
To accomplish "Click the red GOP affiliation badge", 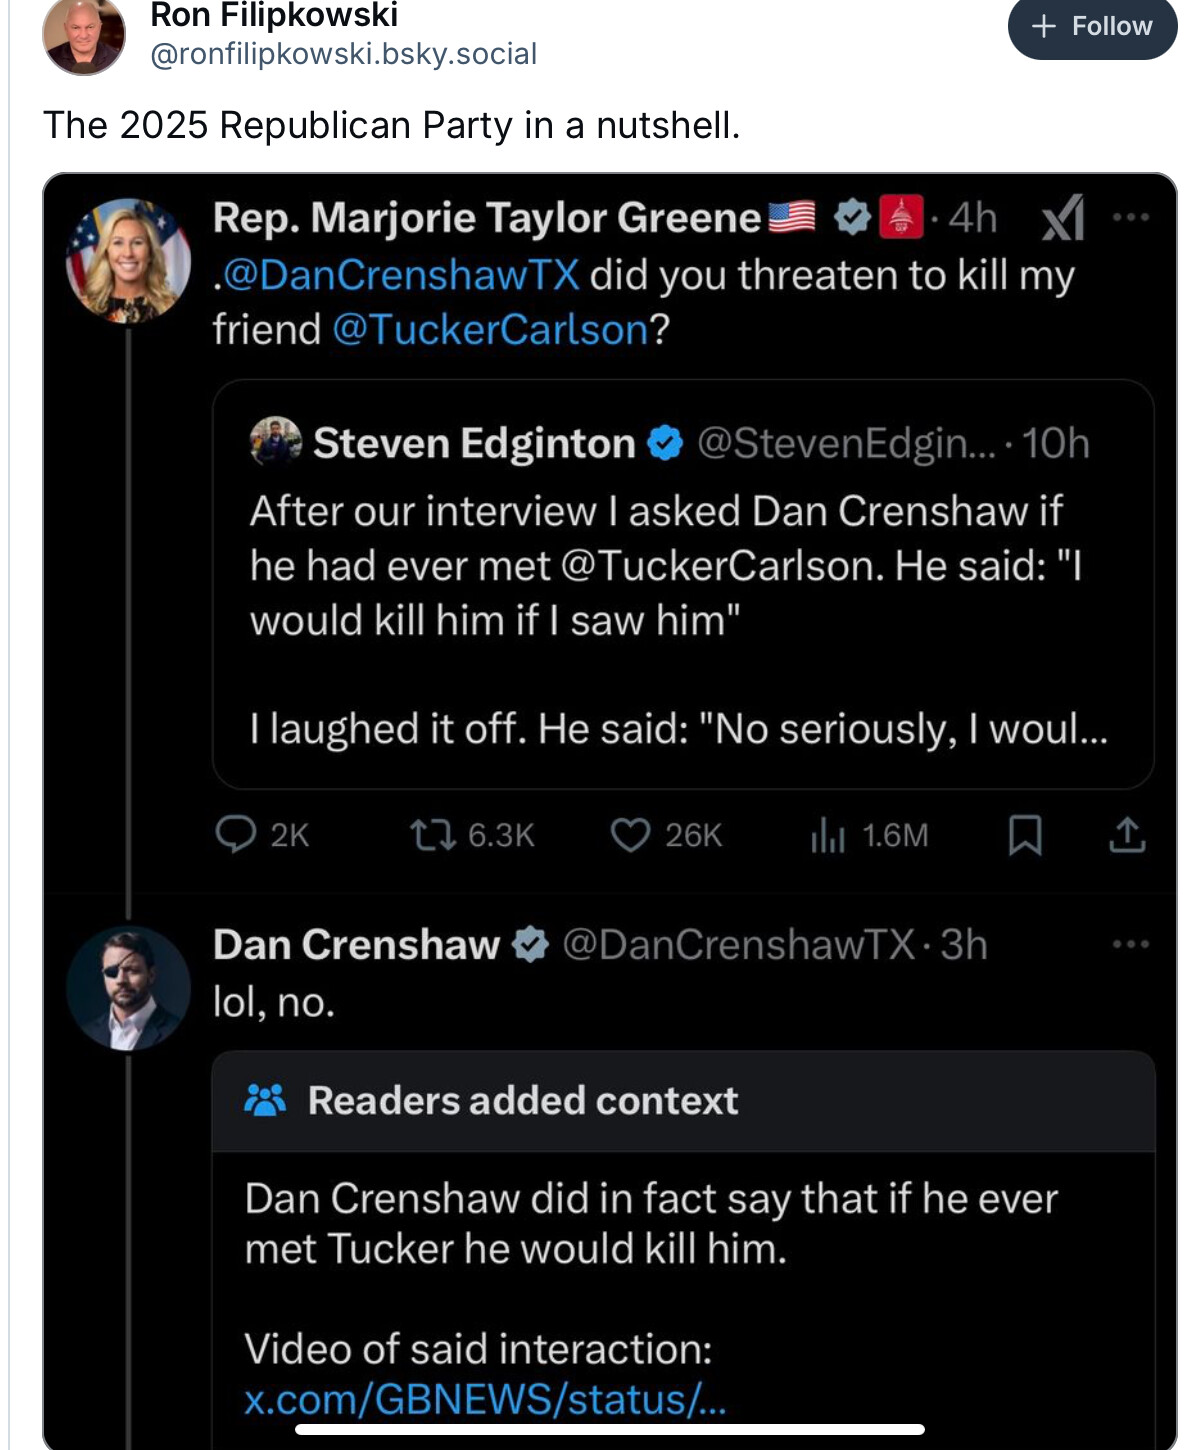I will [900, 218].
